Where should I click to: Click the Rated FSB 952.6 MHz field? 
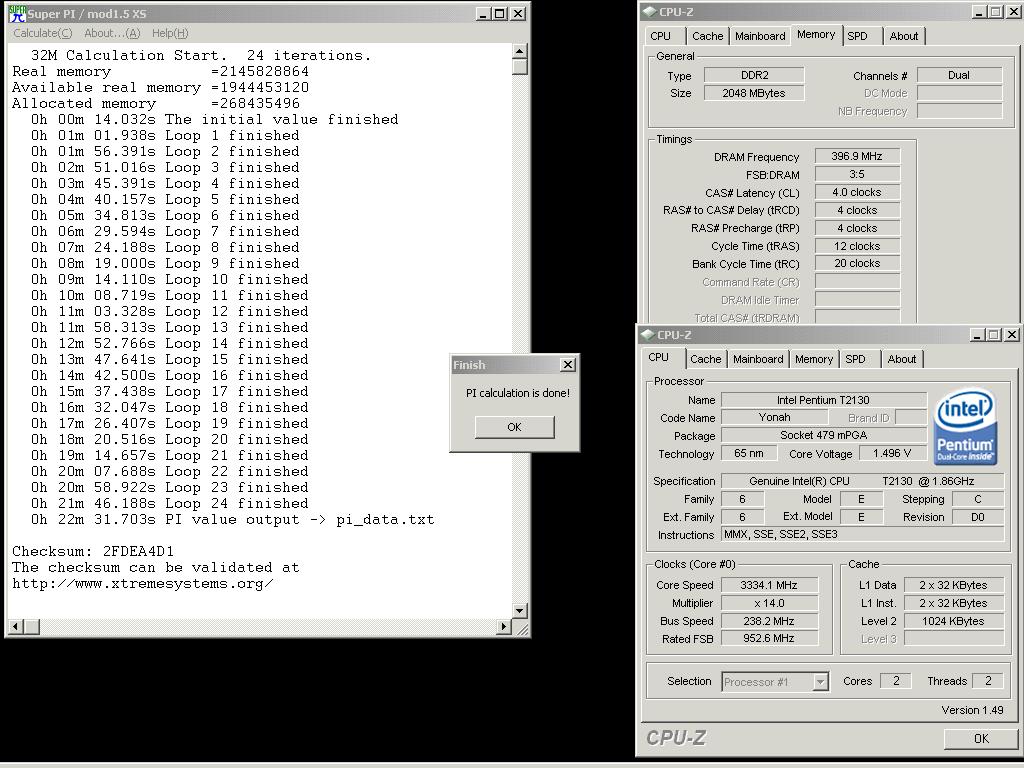[769, 639]
